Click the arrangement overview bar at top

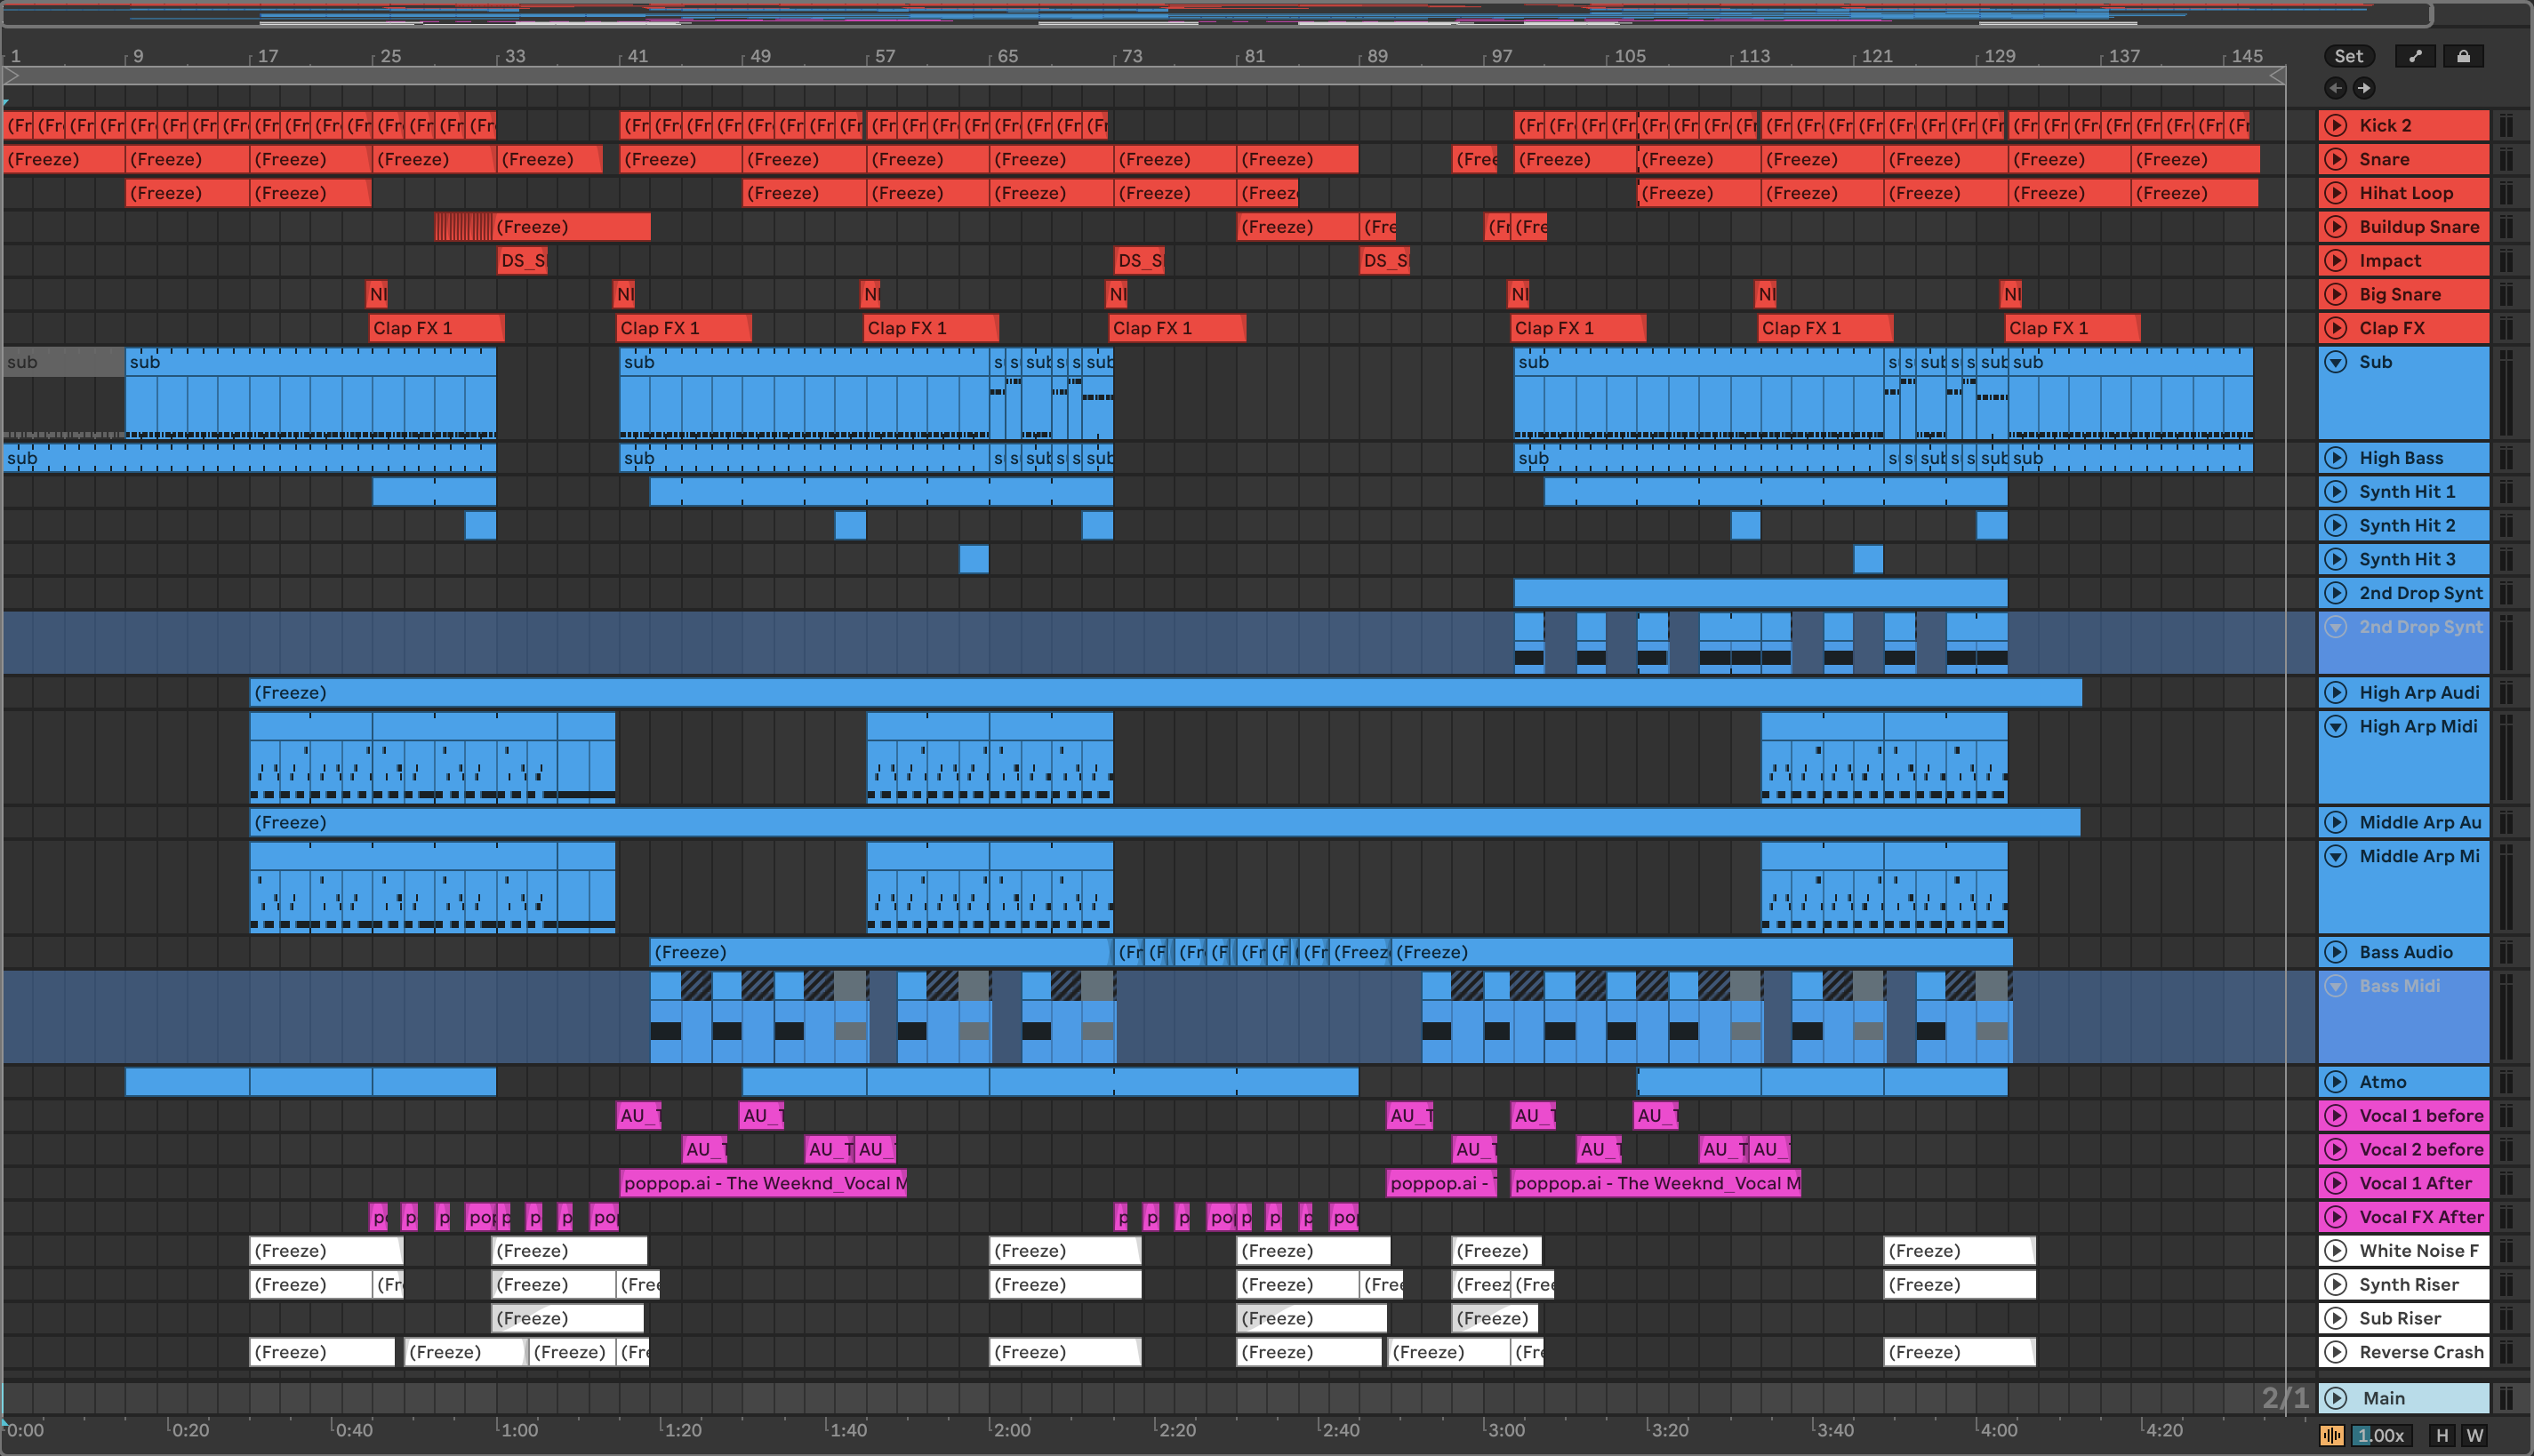[x=1217, y=14]
